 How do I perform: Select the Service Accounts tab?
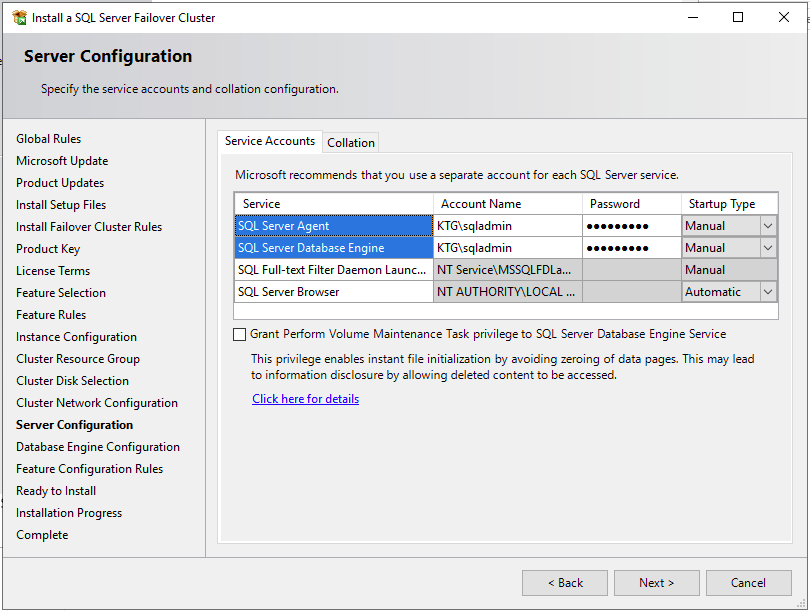(x=270, y=141)
